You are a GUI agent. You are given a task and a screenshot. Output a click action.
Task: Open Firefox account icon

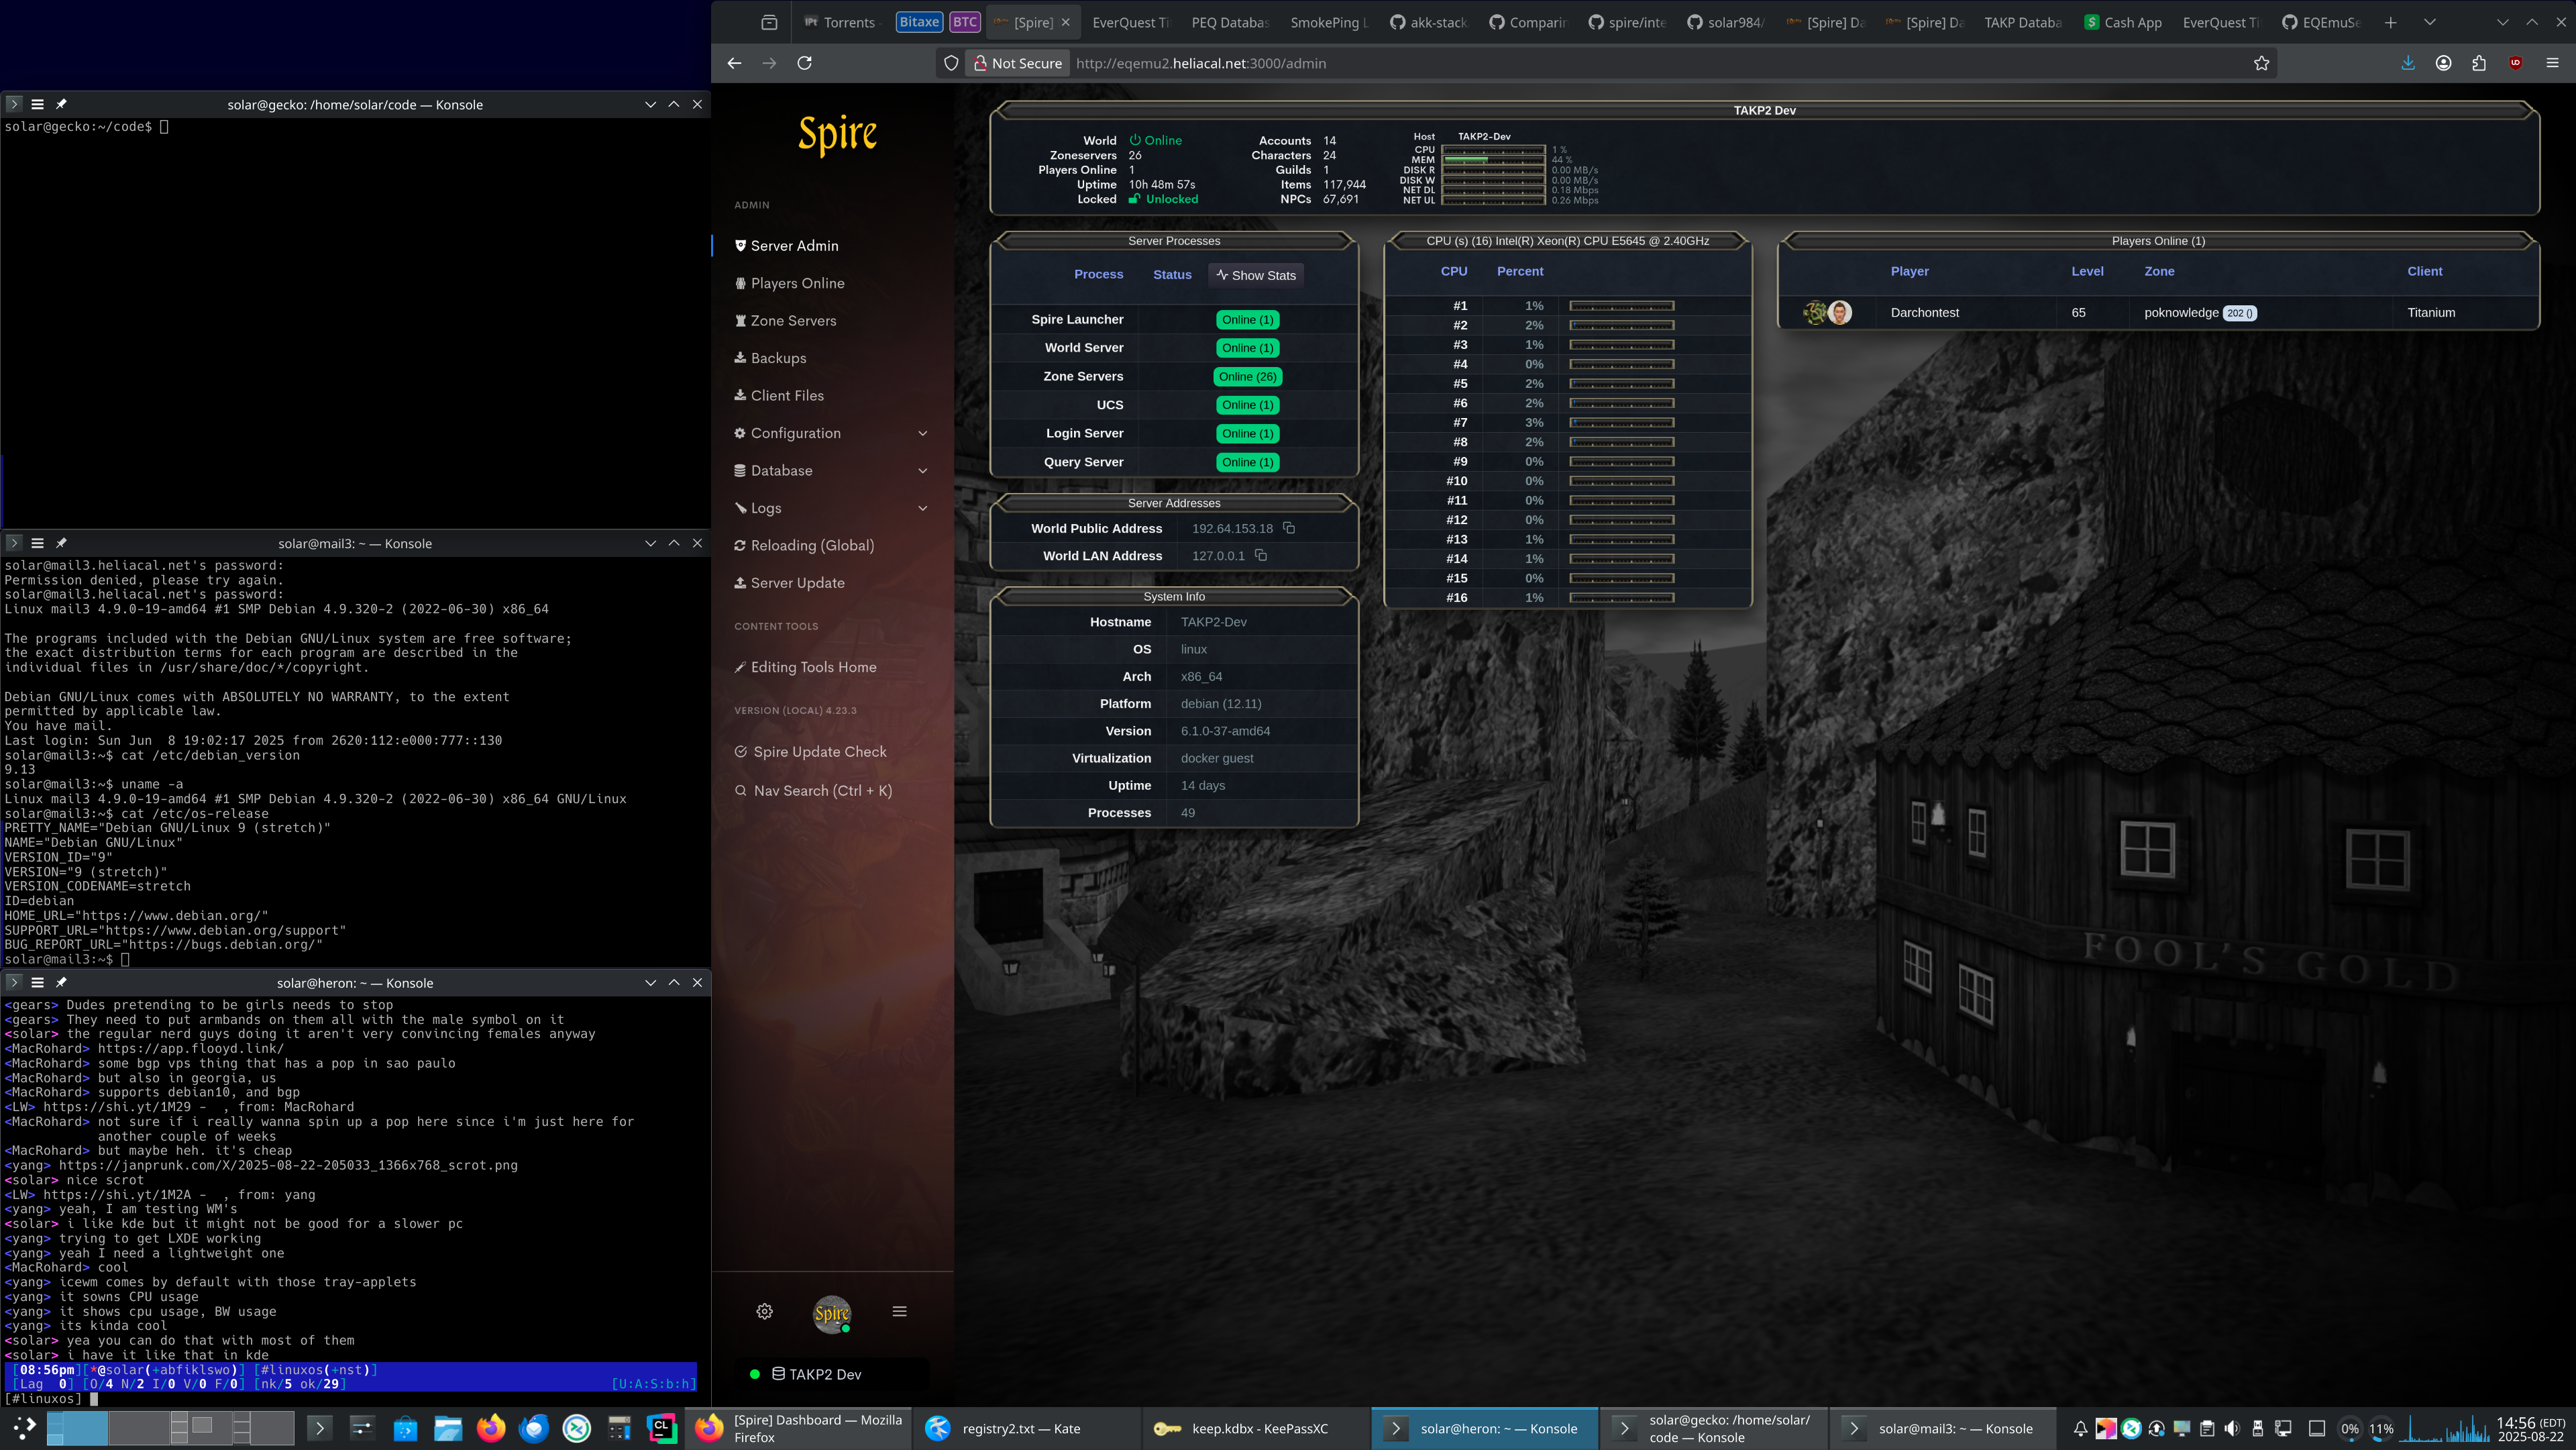point(2443,63)
